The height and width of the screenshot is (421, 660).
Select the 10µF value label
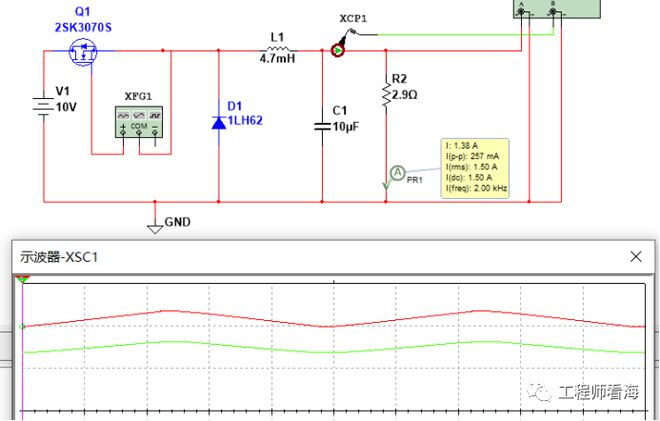click(x=346, y=126)
